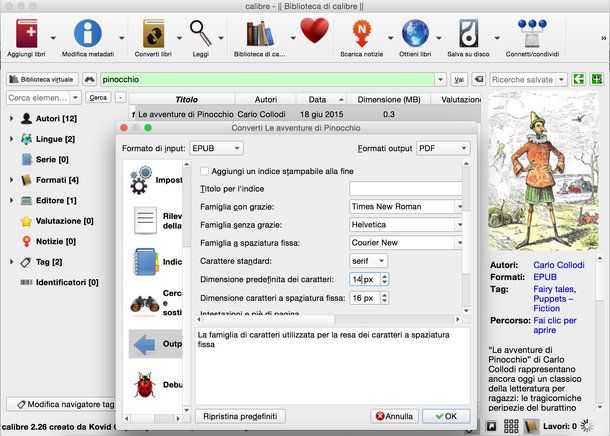Click the red heart donate icon

click(315, 31)
